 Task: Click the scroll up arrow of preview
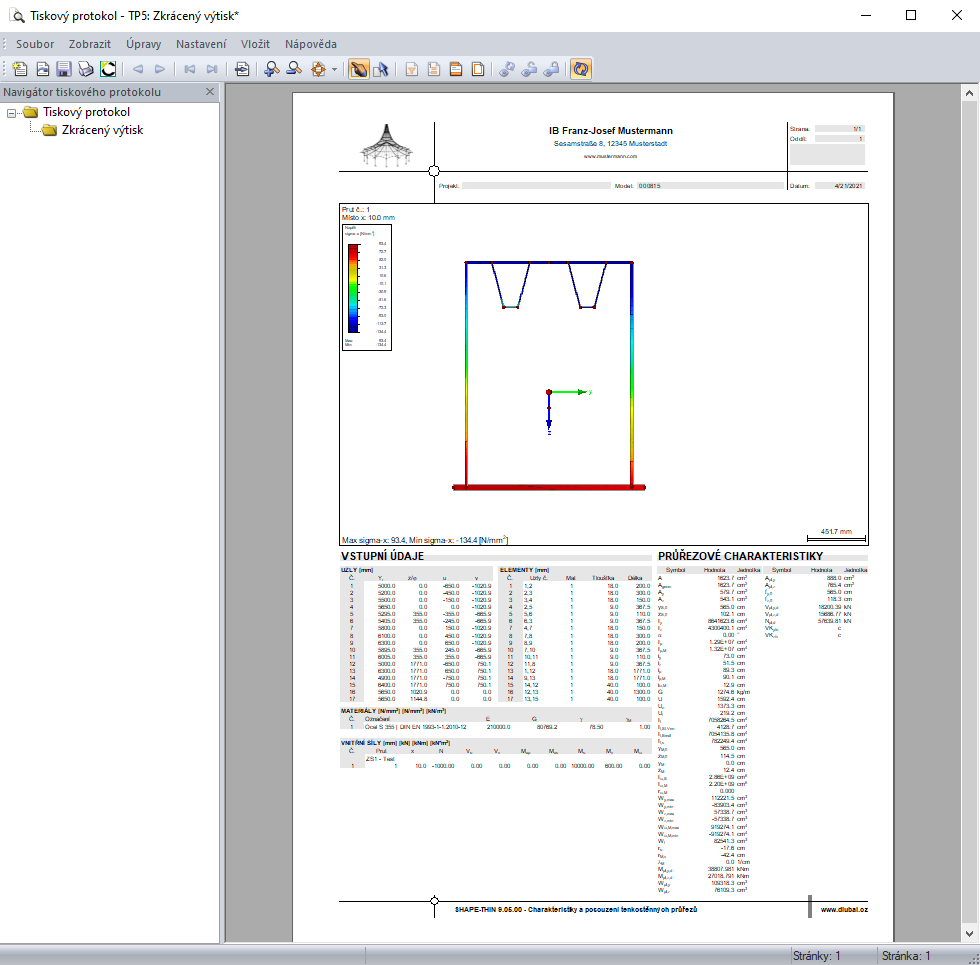click(x=969, y=93)
